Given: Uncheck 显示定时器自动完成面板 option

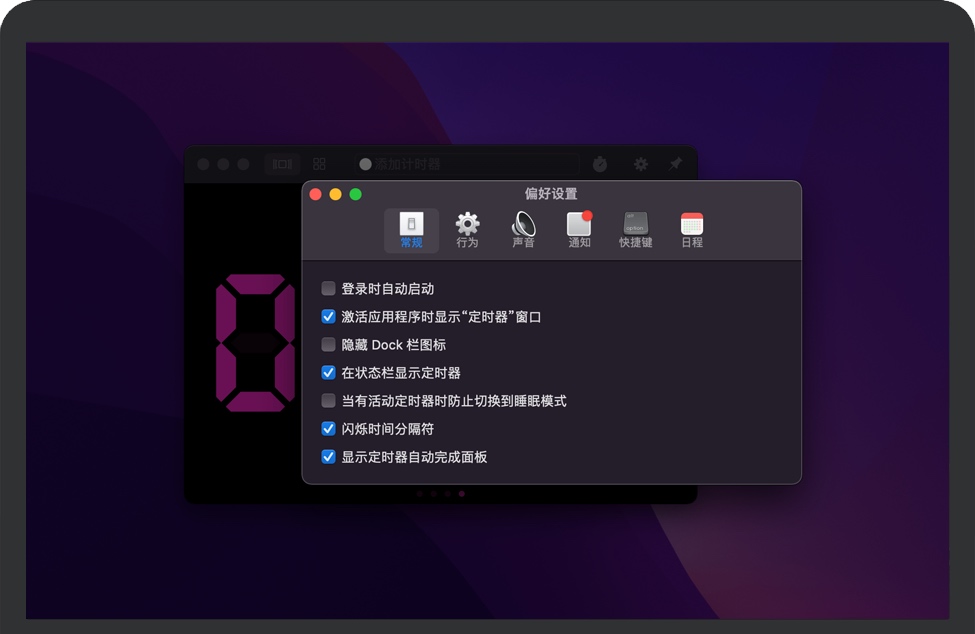Looking at the screenshot, I should click(328, 457).
